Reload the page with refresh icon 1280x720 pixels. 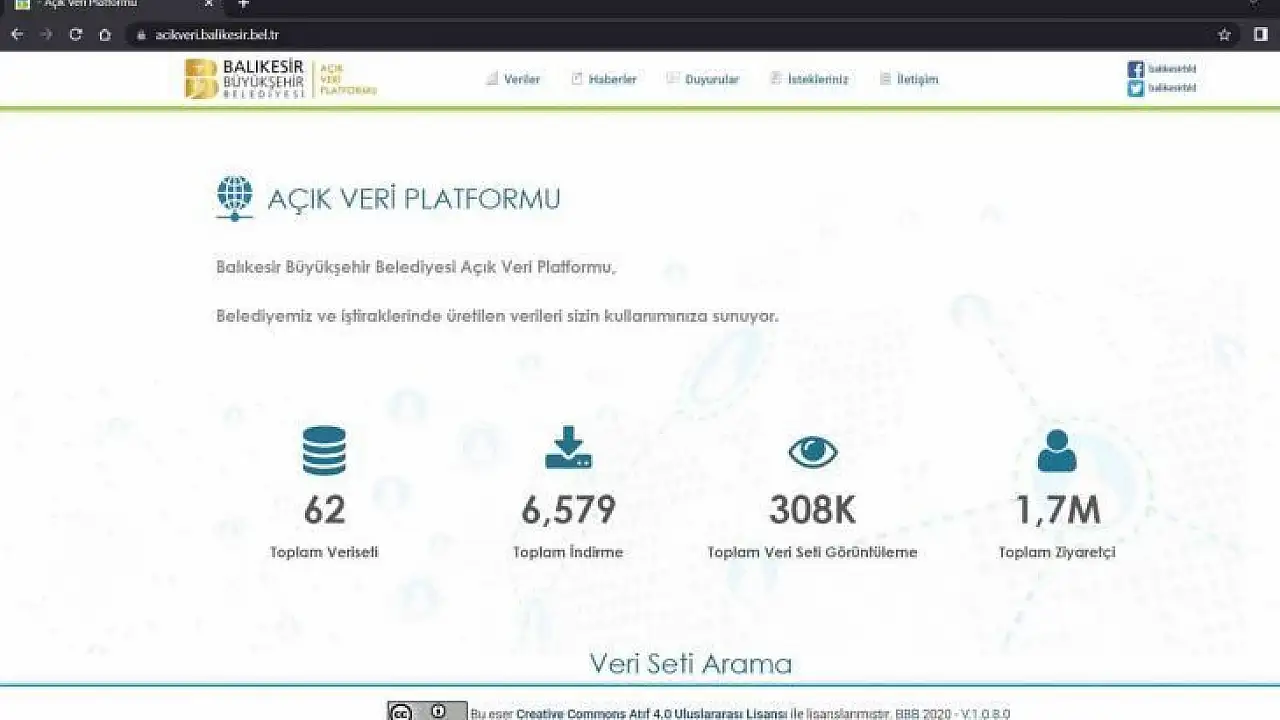tap(75, 34)
